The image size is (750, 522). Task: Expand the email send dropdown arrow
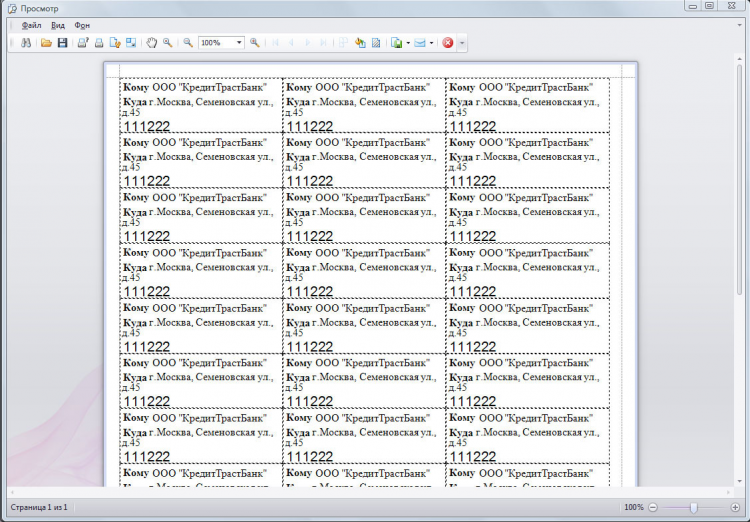(431, 43)
